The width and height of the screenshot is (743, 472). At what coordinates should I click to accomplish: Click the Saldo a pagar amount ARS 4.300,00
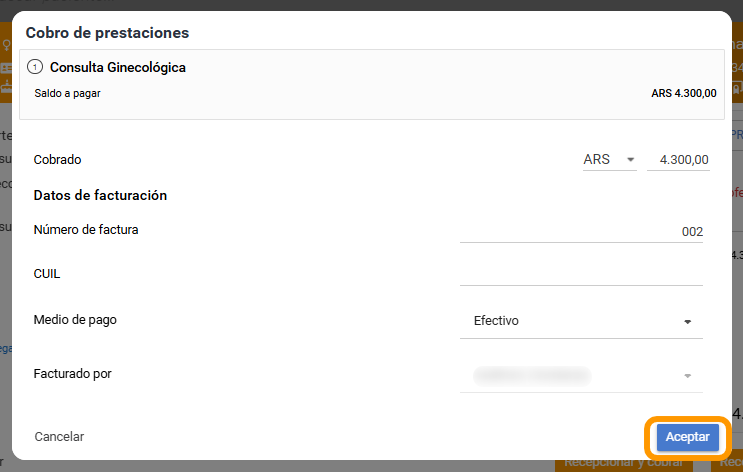click(683, 93)
